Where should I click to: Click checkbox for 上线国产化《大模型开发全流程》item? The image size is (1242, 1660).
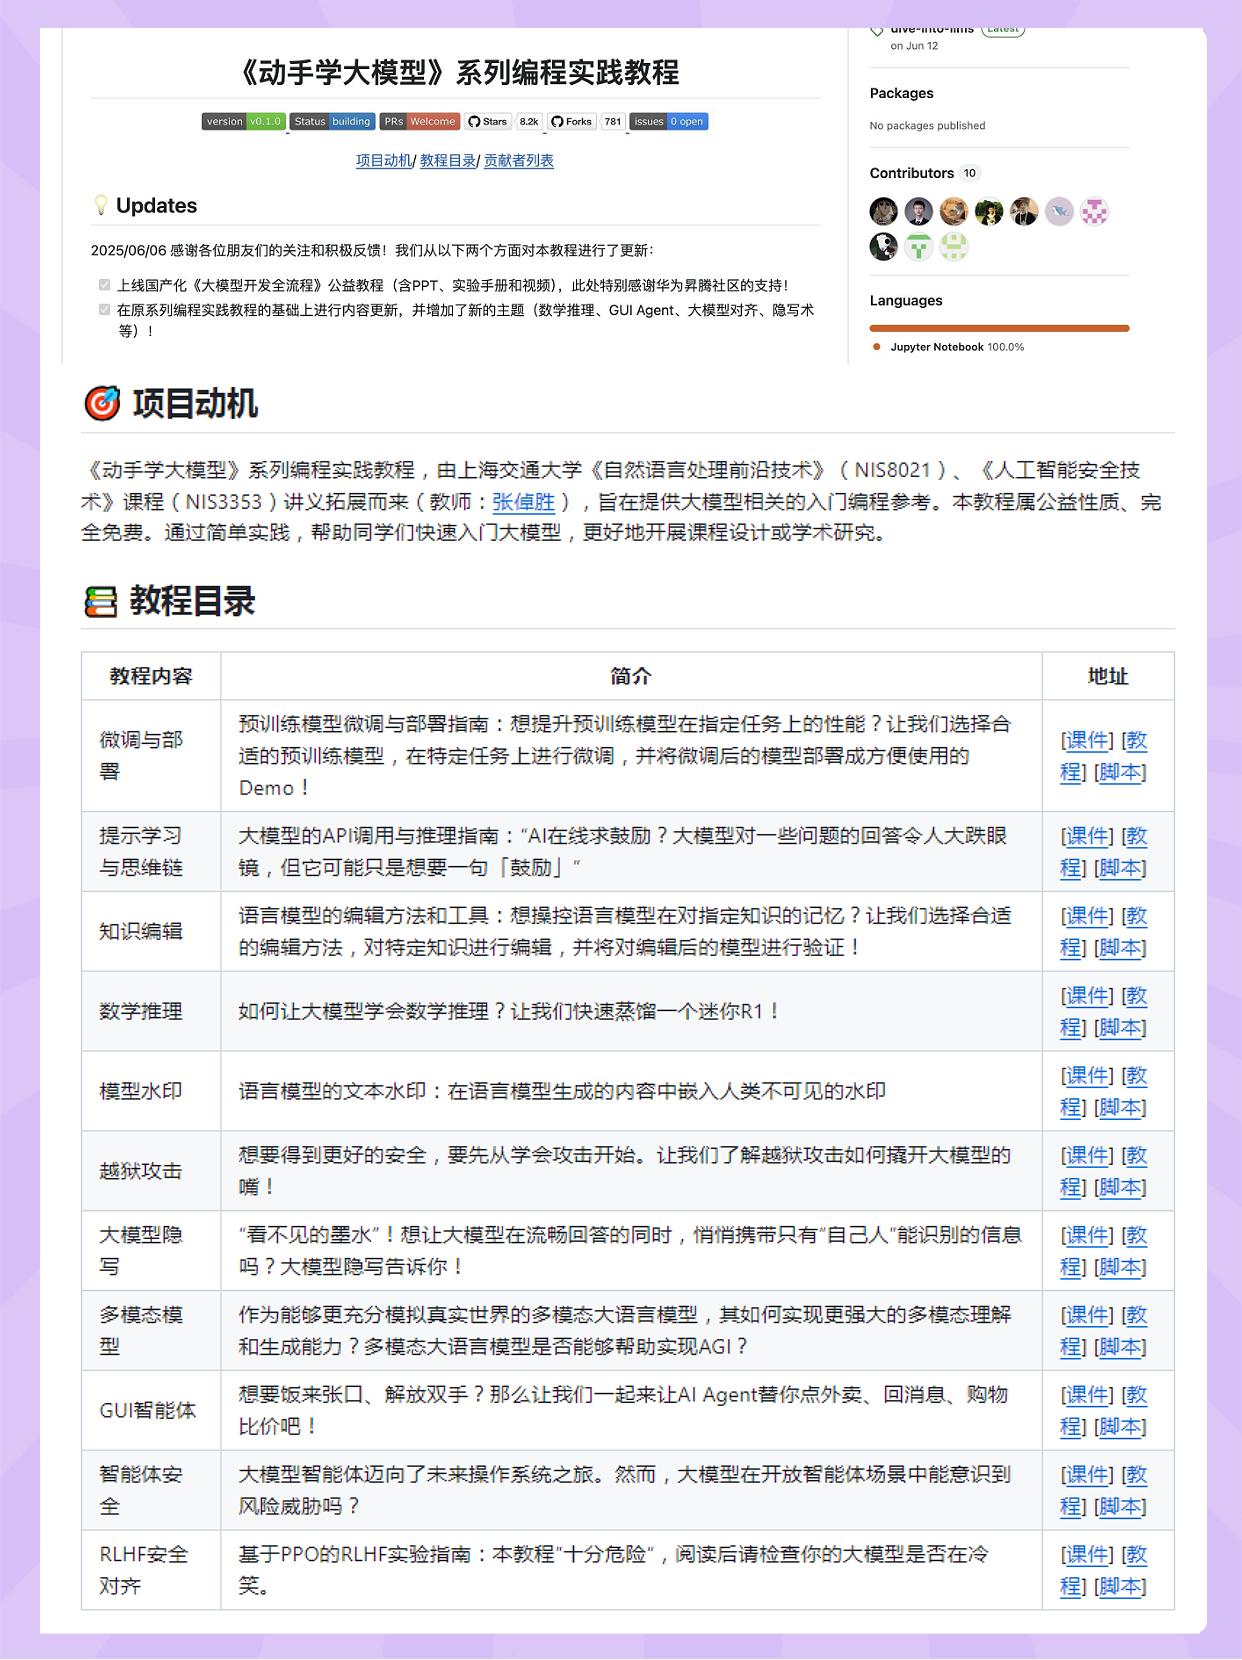point(104,285)
